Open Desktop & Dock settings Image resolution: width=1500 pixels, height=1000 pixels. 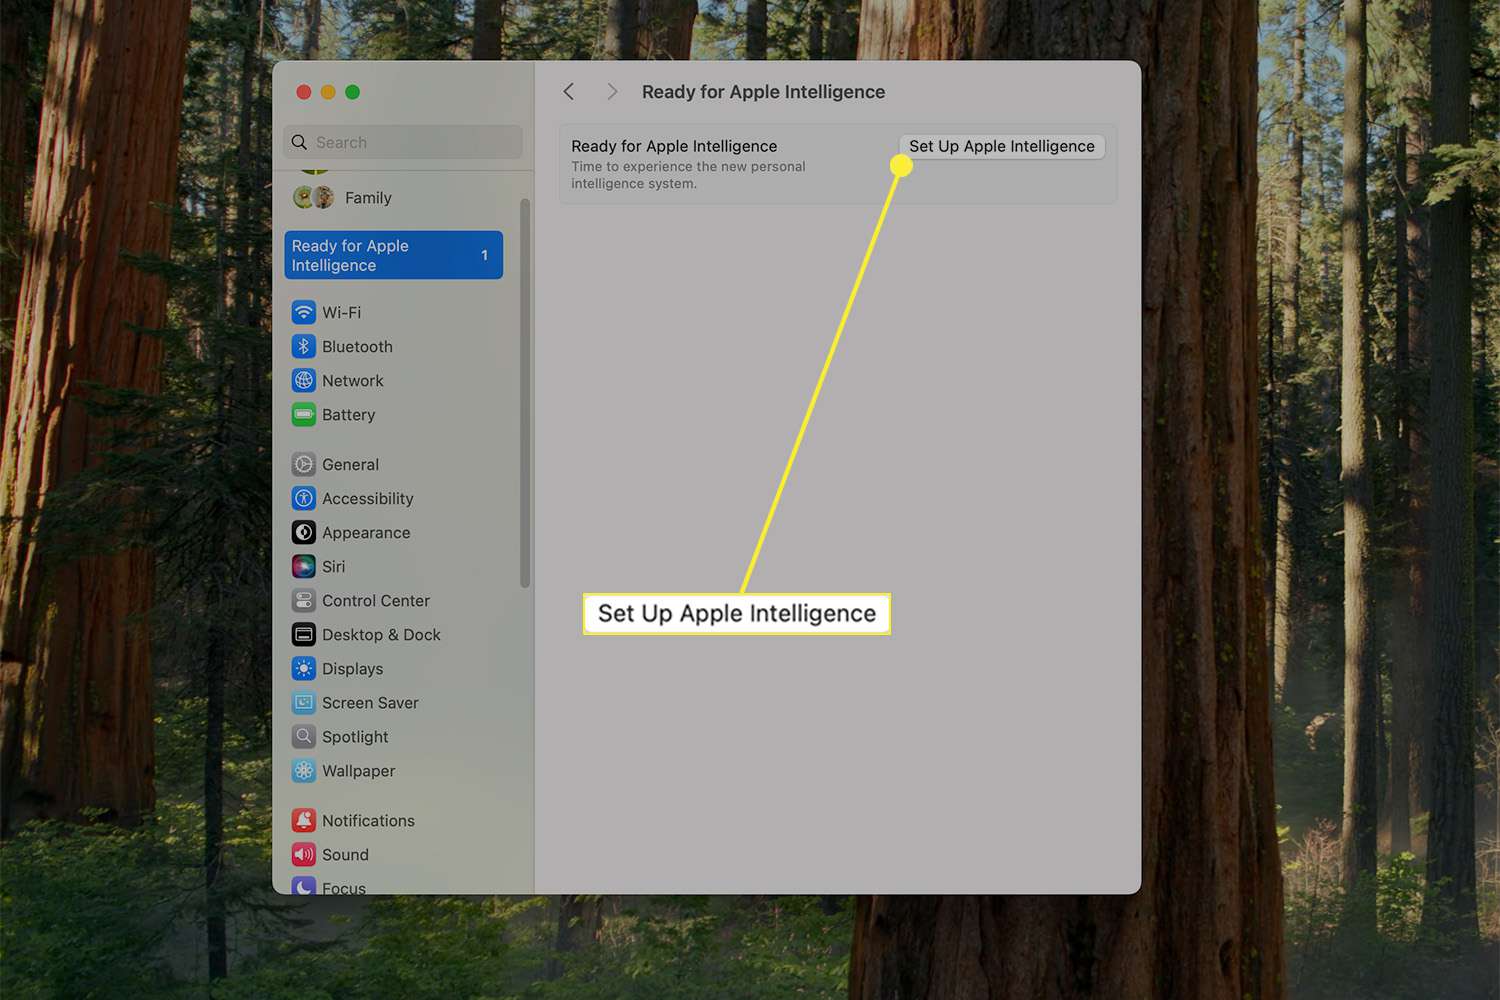click(x=380, y=635)
